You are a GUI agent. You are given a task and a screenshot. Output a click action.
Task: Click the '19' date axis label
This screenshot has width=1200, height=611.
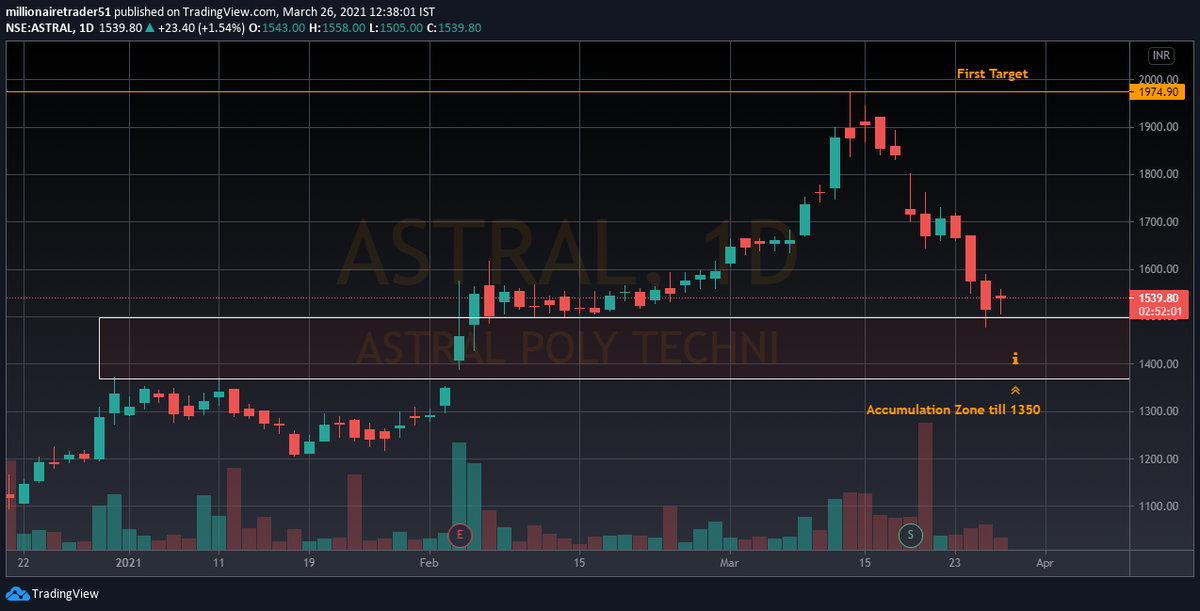click(309, 564)
